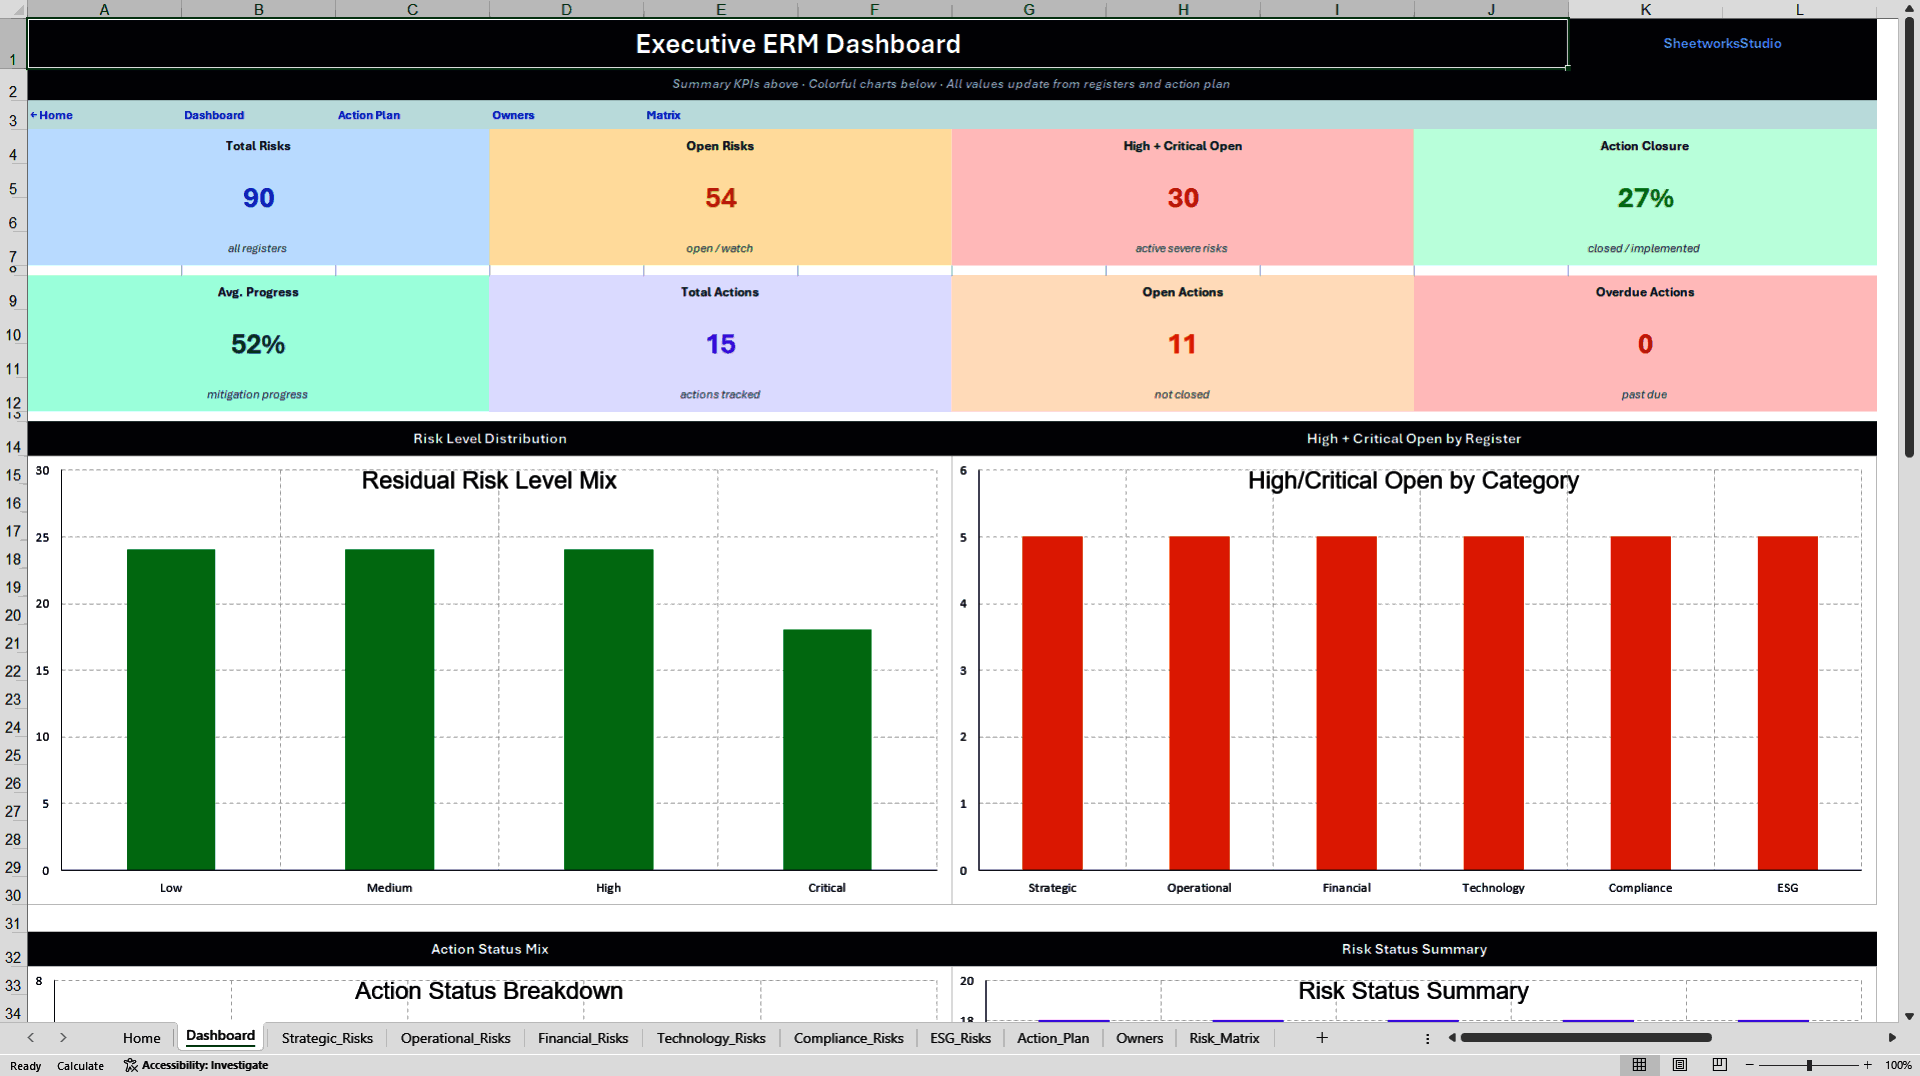Select the Open Risks value 54
Screen dimensions: 1920x1076
pyautogui.click(x=720, y=198)
